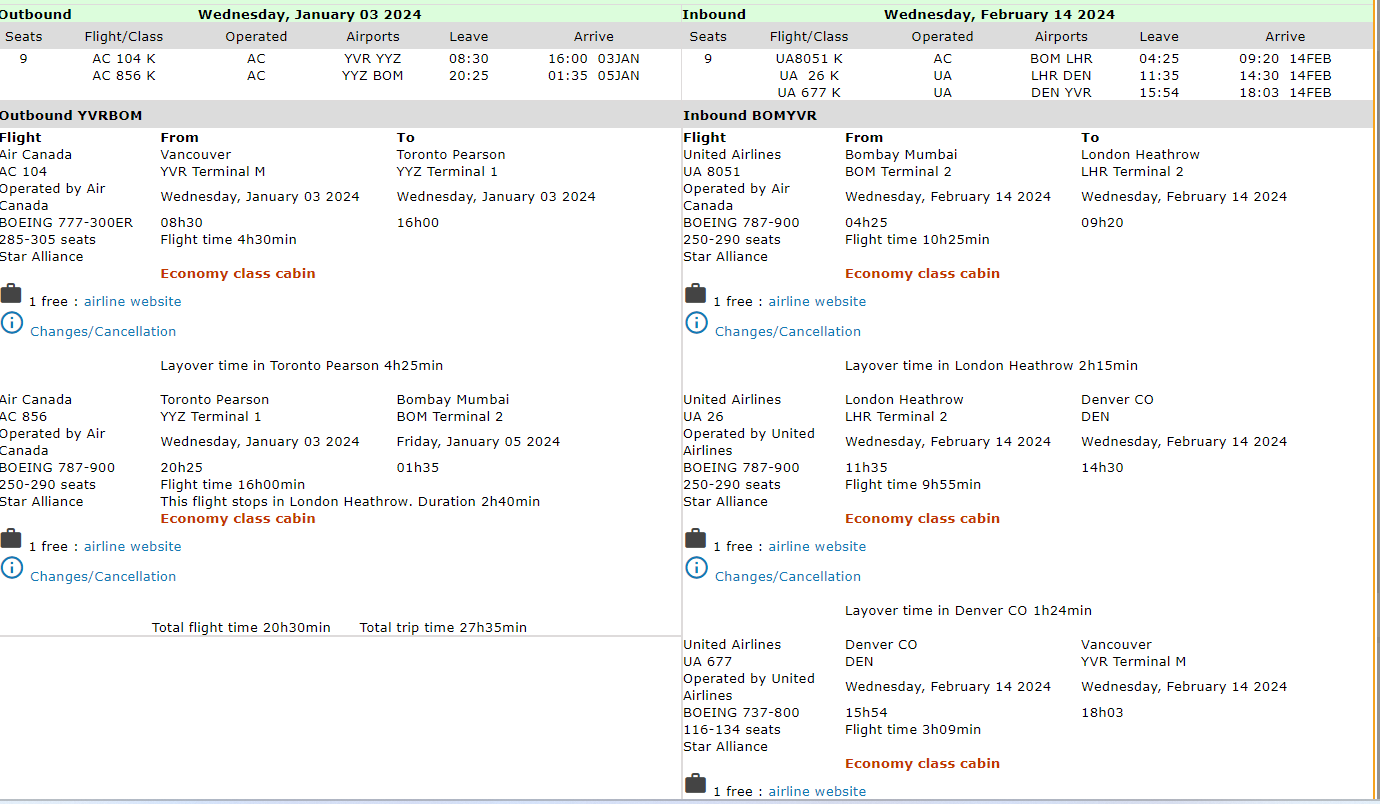Visit airline website link for flight UA 8051
Viewport: 1380px width, 804px height.
(817, 302)
